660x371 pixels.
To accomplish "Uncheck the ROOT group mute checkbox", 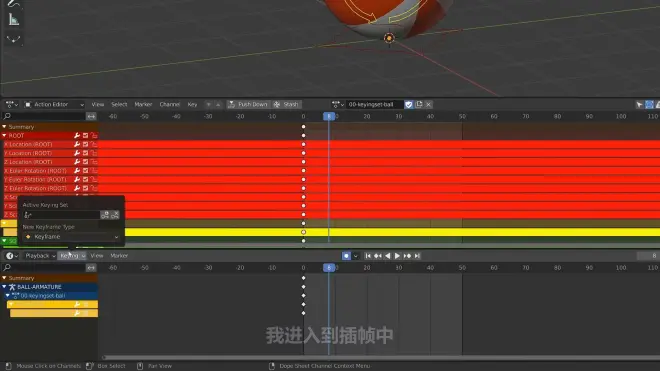I will (x=85, y=136).
